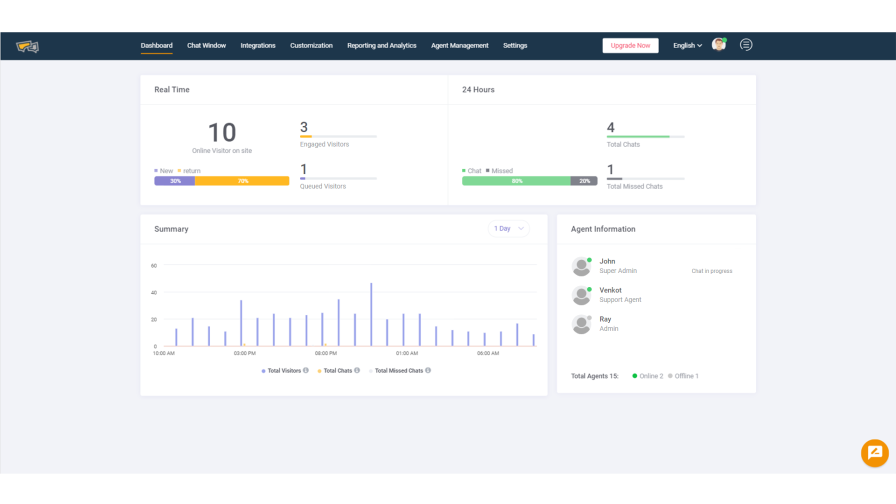Click the Total Chats info icon

(x=357, y=370)
